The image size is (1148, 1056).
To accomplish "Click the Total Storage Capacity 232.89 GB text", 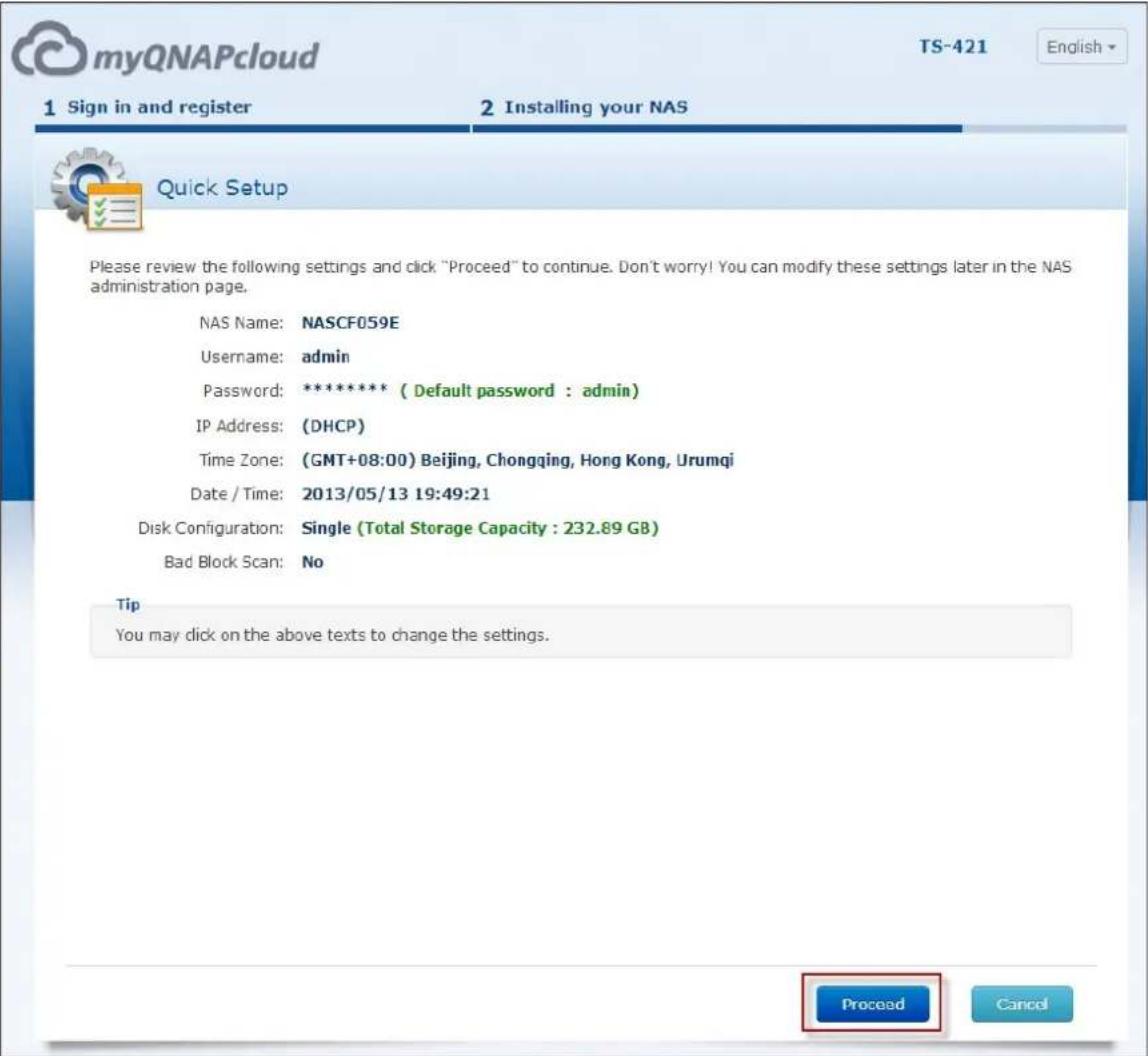I will [x=508, y=529].
